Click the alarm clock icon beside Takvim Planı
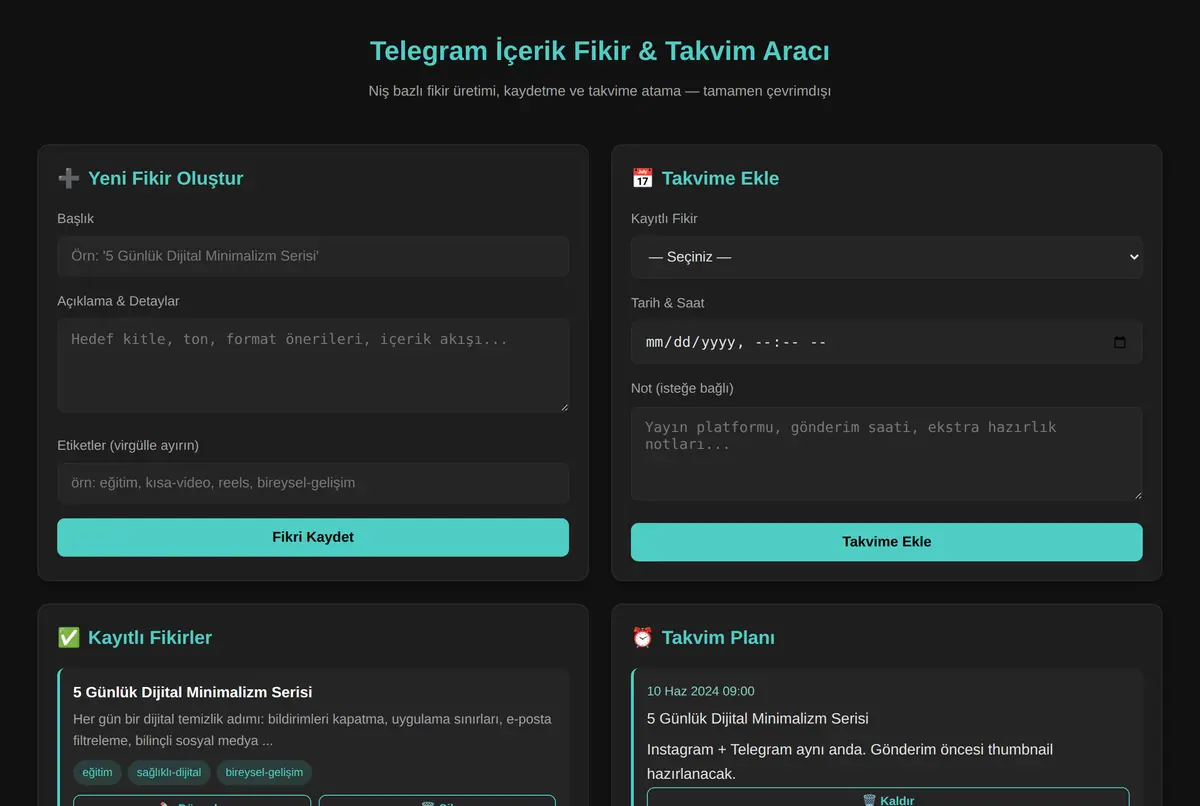The width and height of the screenshot is (1200, 806). pos(642,637)
